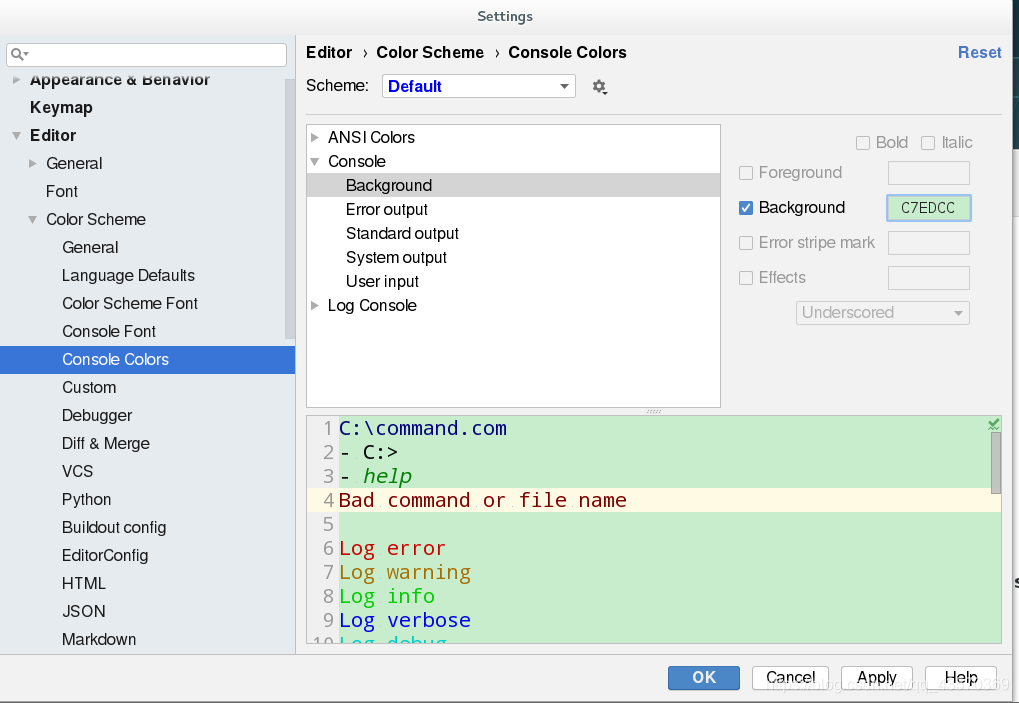Click the search magnifier icon

19,54
